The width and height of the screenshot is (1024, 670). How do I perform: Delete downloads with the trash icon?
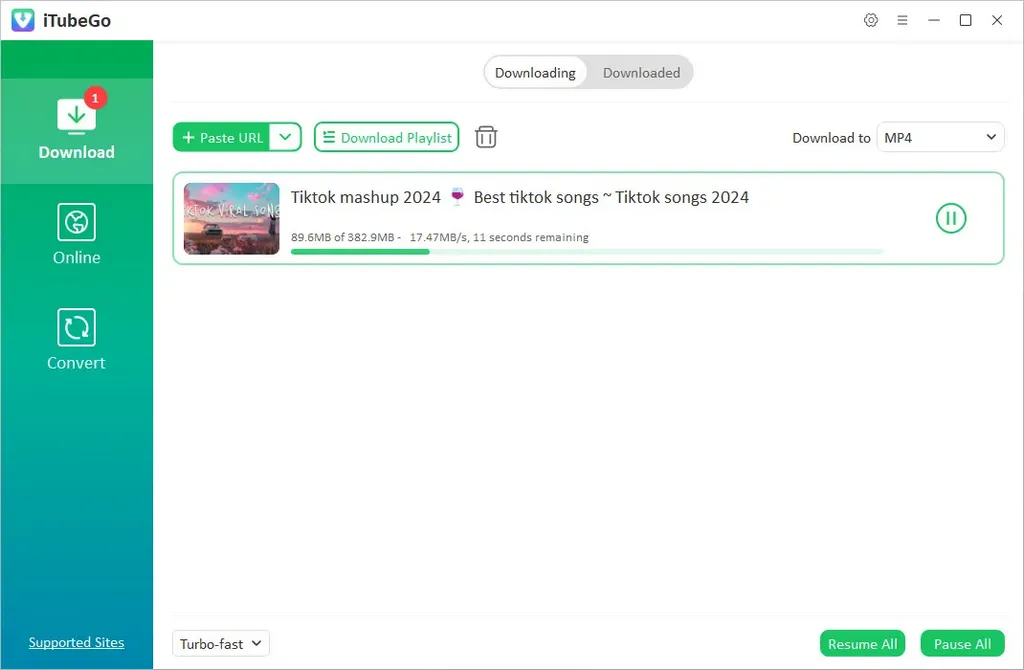(486, 137)
